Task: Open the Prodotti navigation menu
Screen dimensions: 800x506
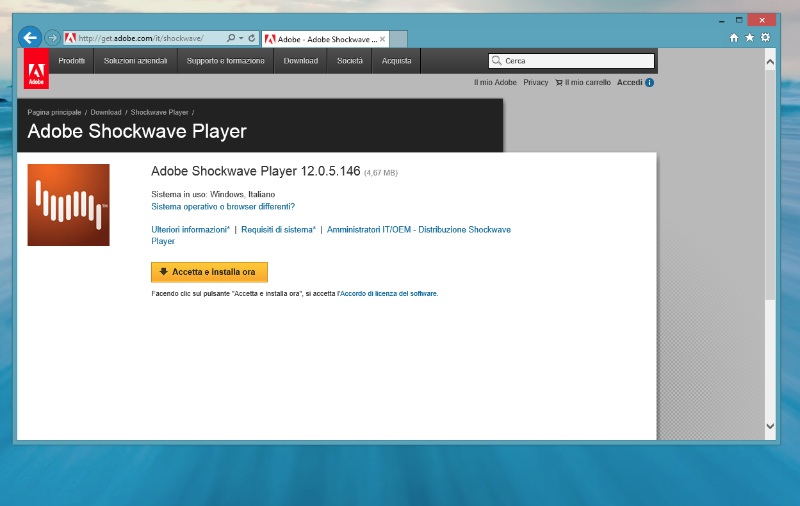Action: point(72,61)
